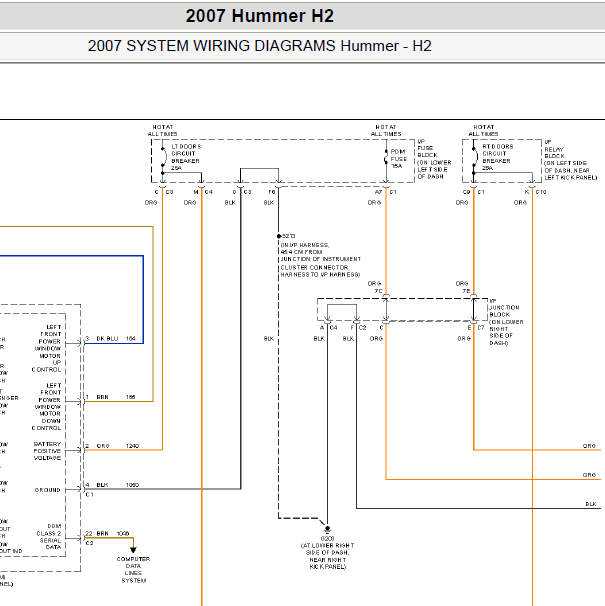This screenshot has width=605, height=606.
Task: Click "HOT AT ALL TIMES" above LT DOORS breaker
Action: coord(162,131)
